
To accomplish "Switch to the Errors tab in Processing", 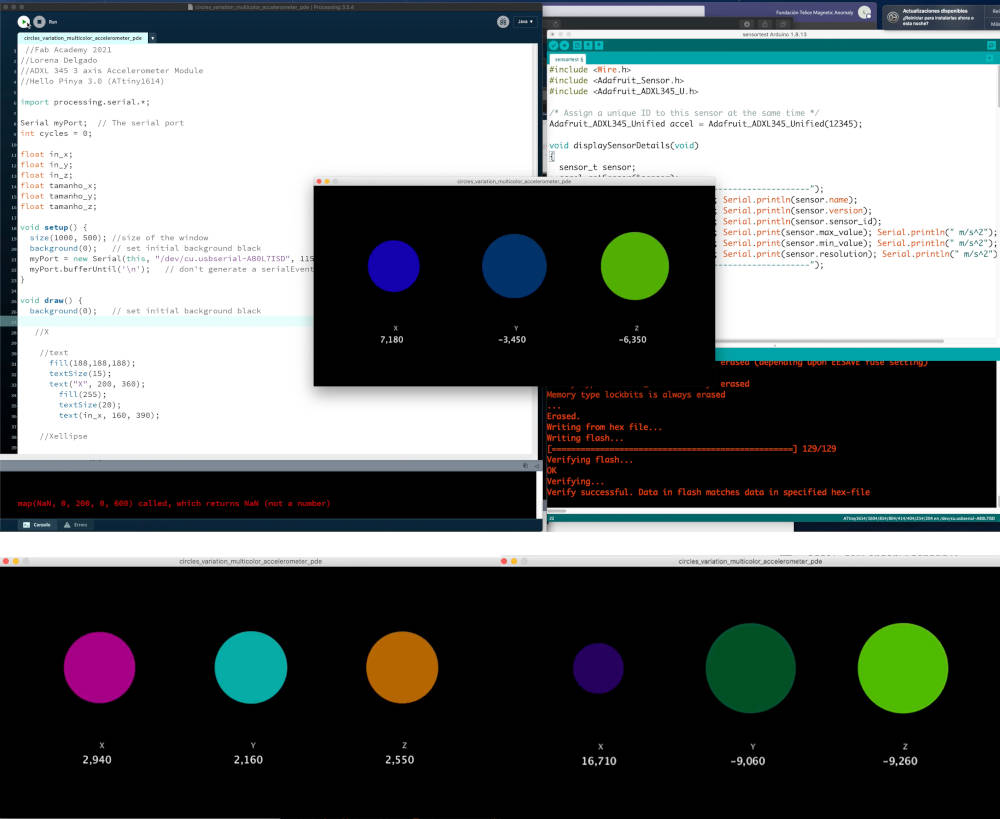I will [x=75, y=525].
